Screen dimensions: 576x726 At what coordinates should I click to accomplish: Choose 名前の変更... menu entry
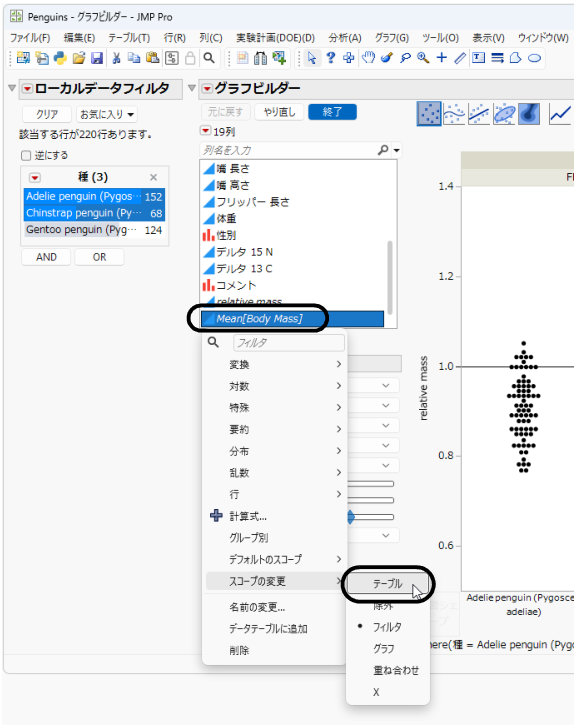point(275,607)
